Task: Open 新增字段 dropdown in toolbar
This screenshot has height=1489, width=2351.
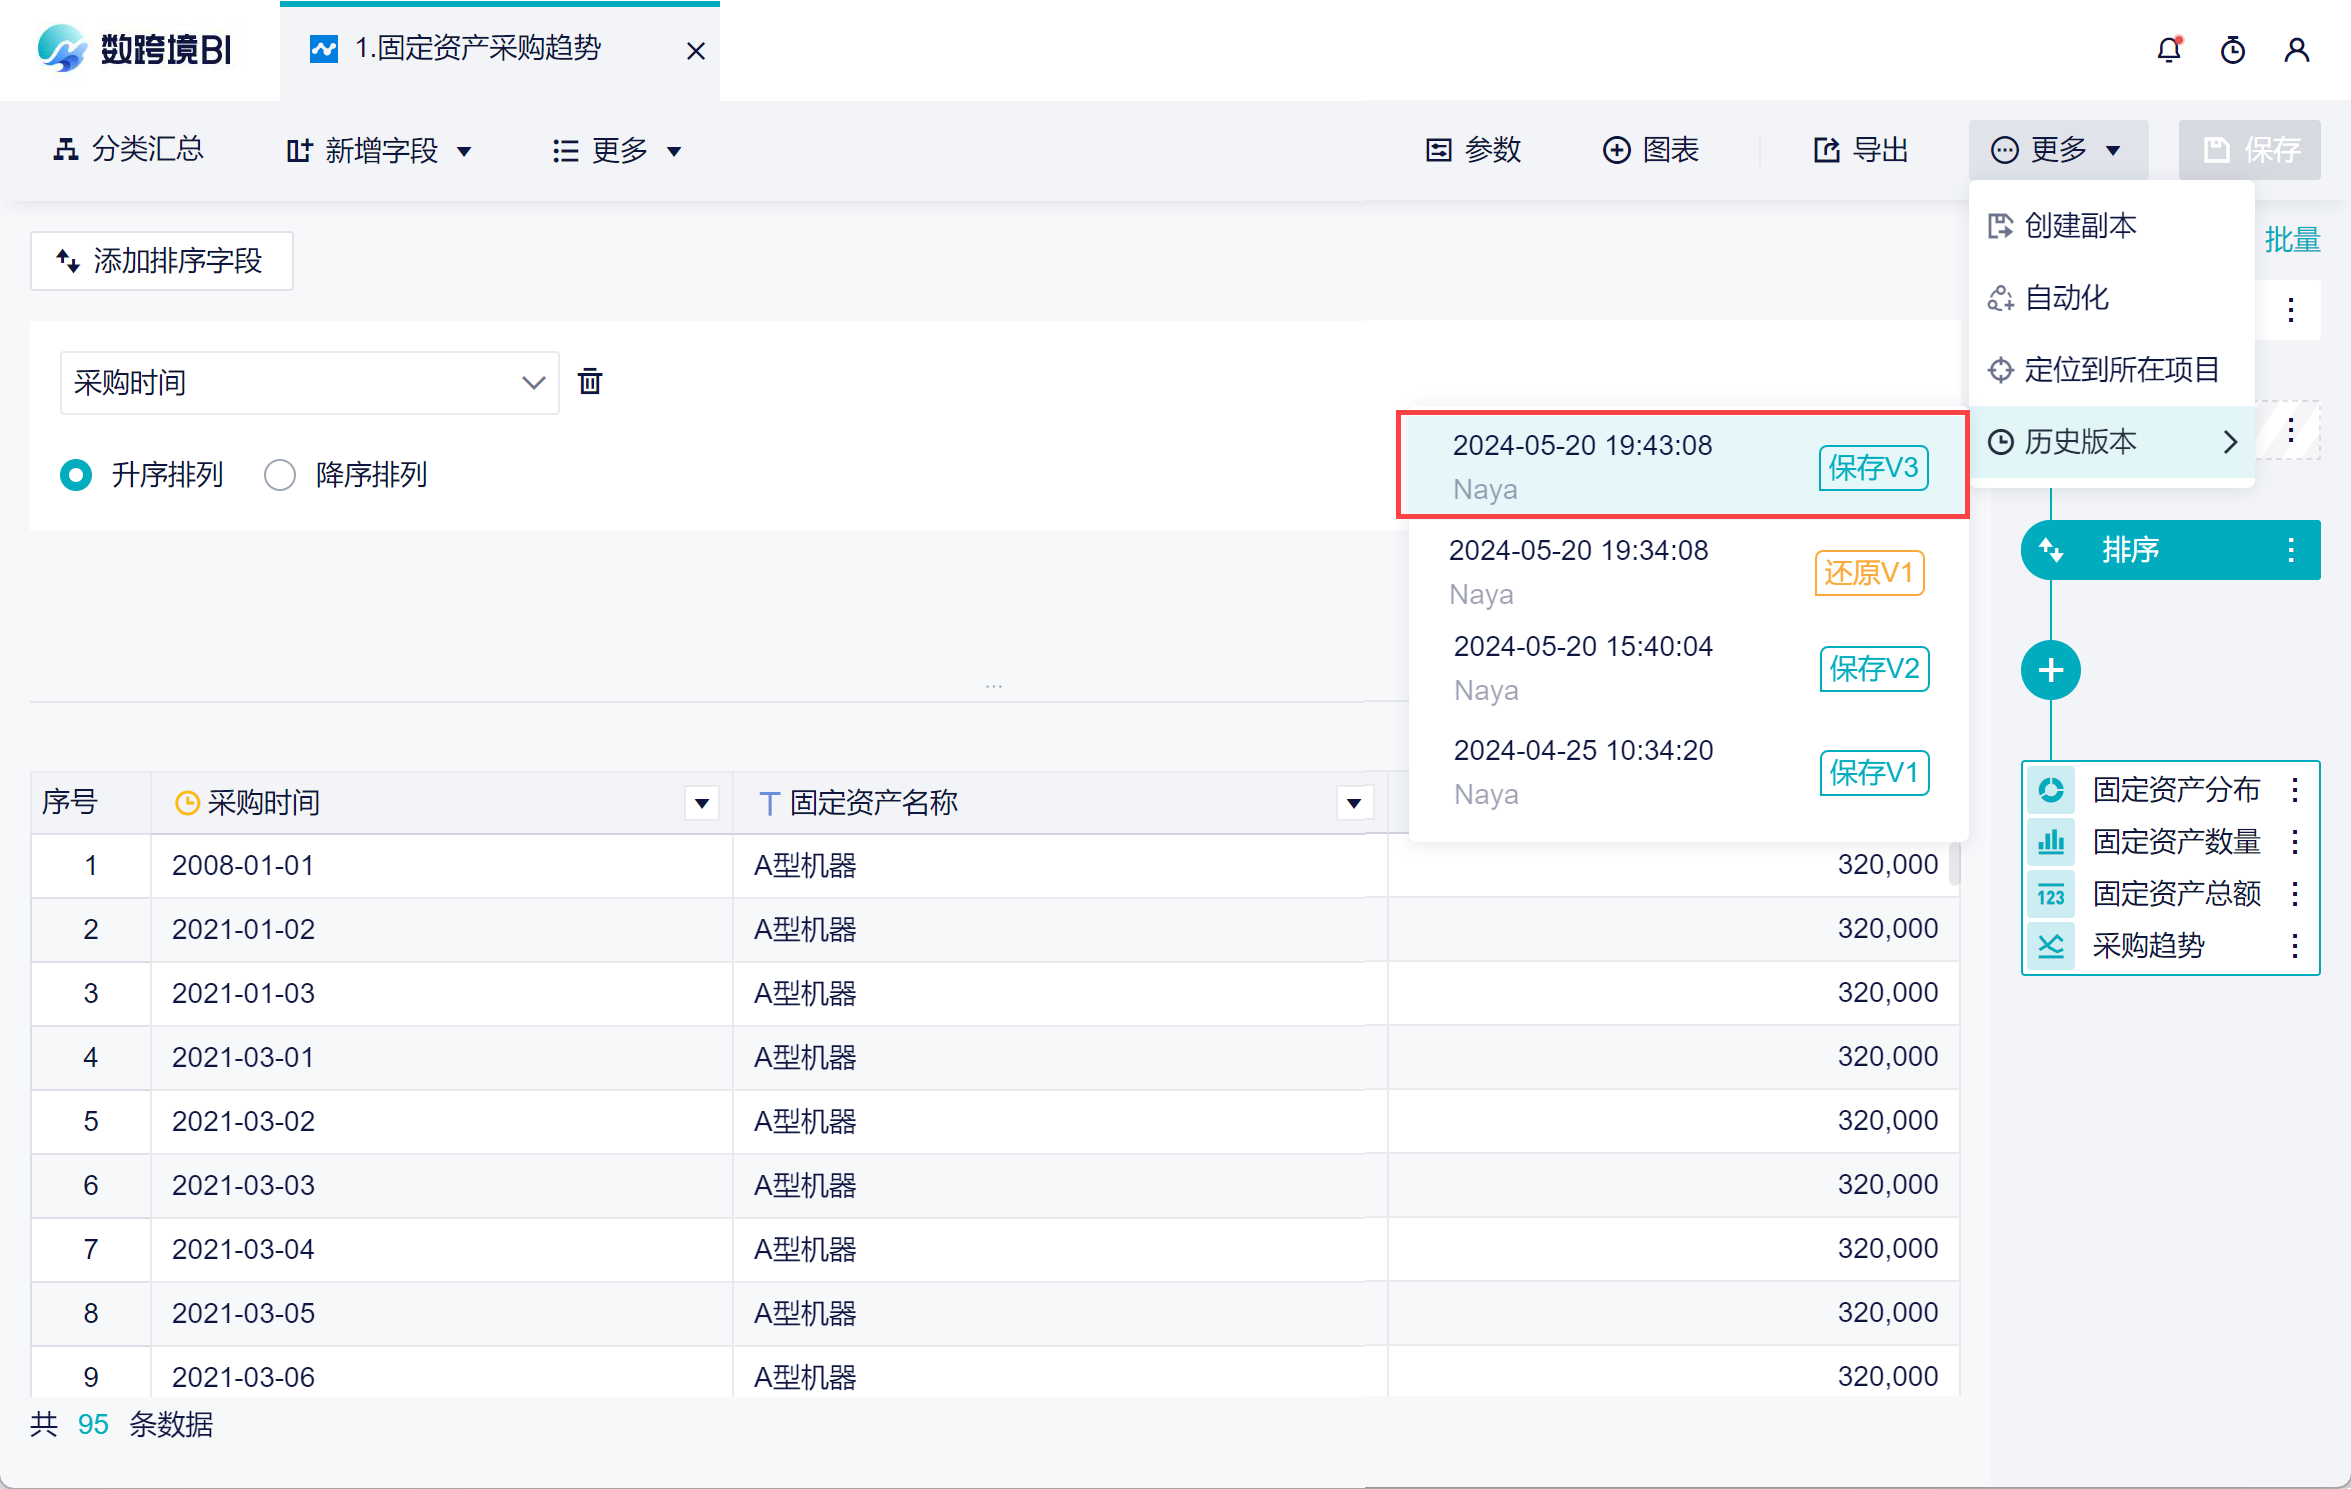Action: 379,151
